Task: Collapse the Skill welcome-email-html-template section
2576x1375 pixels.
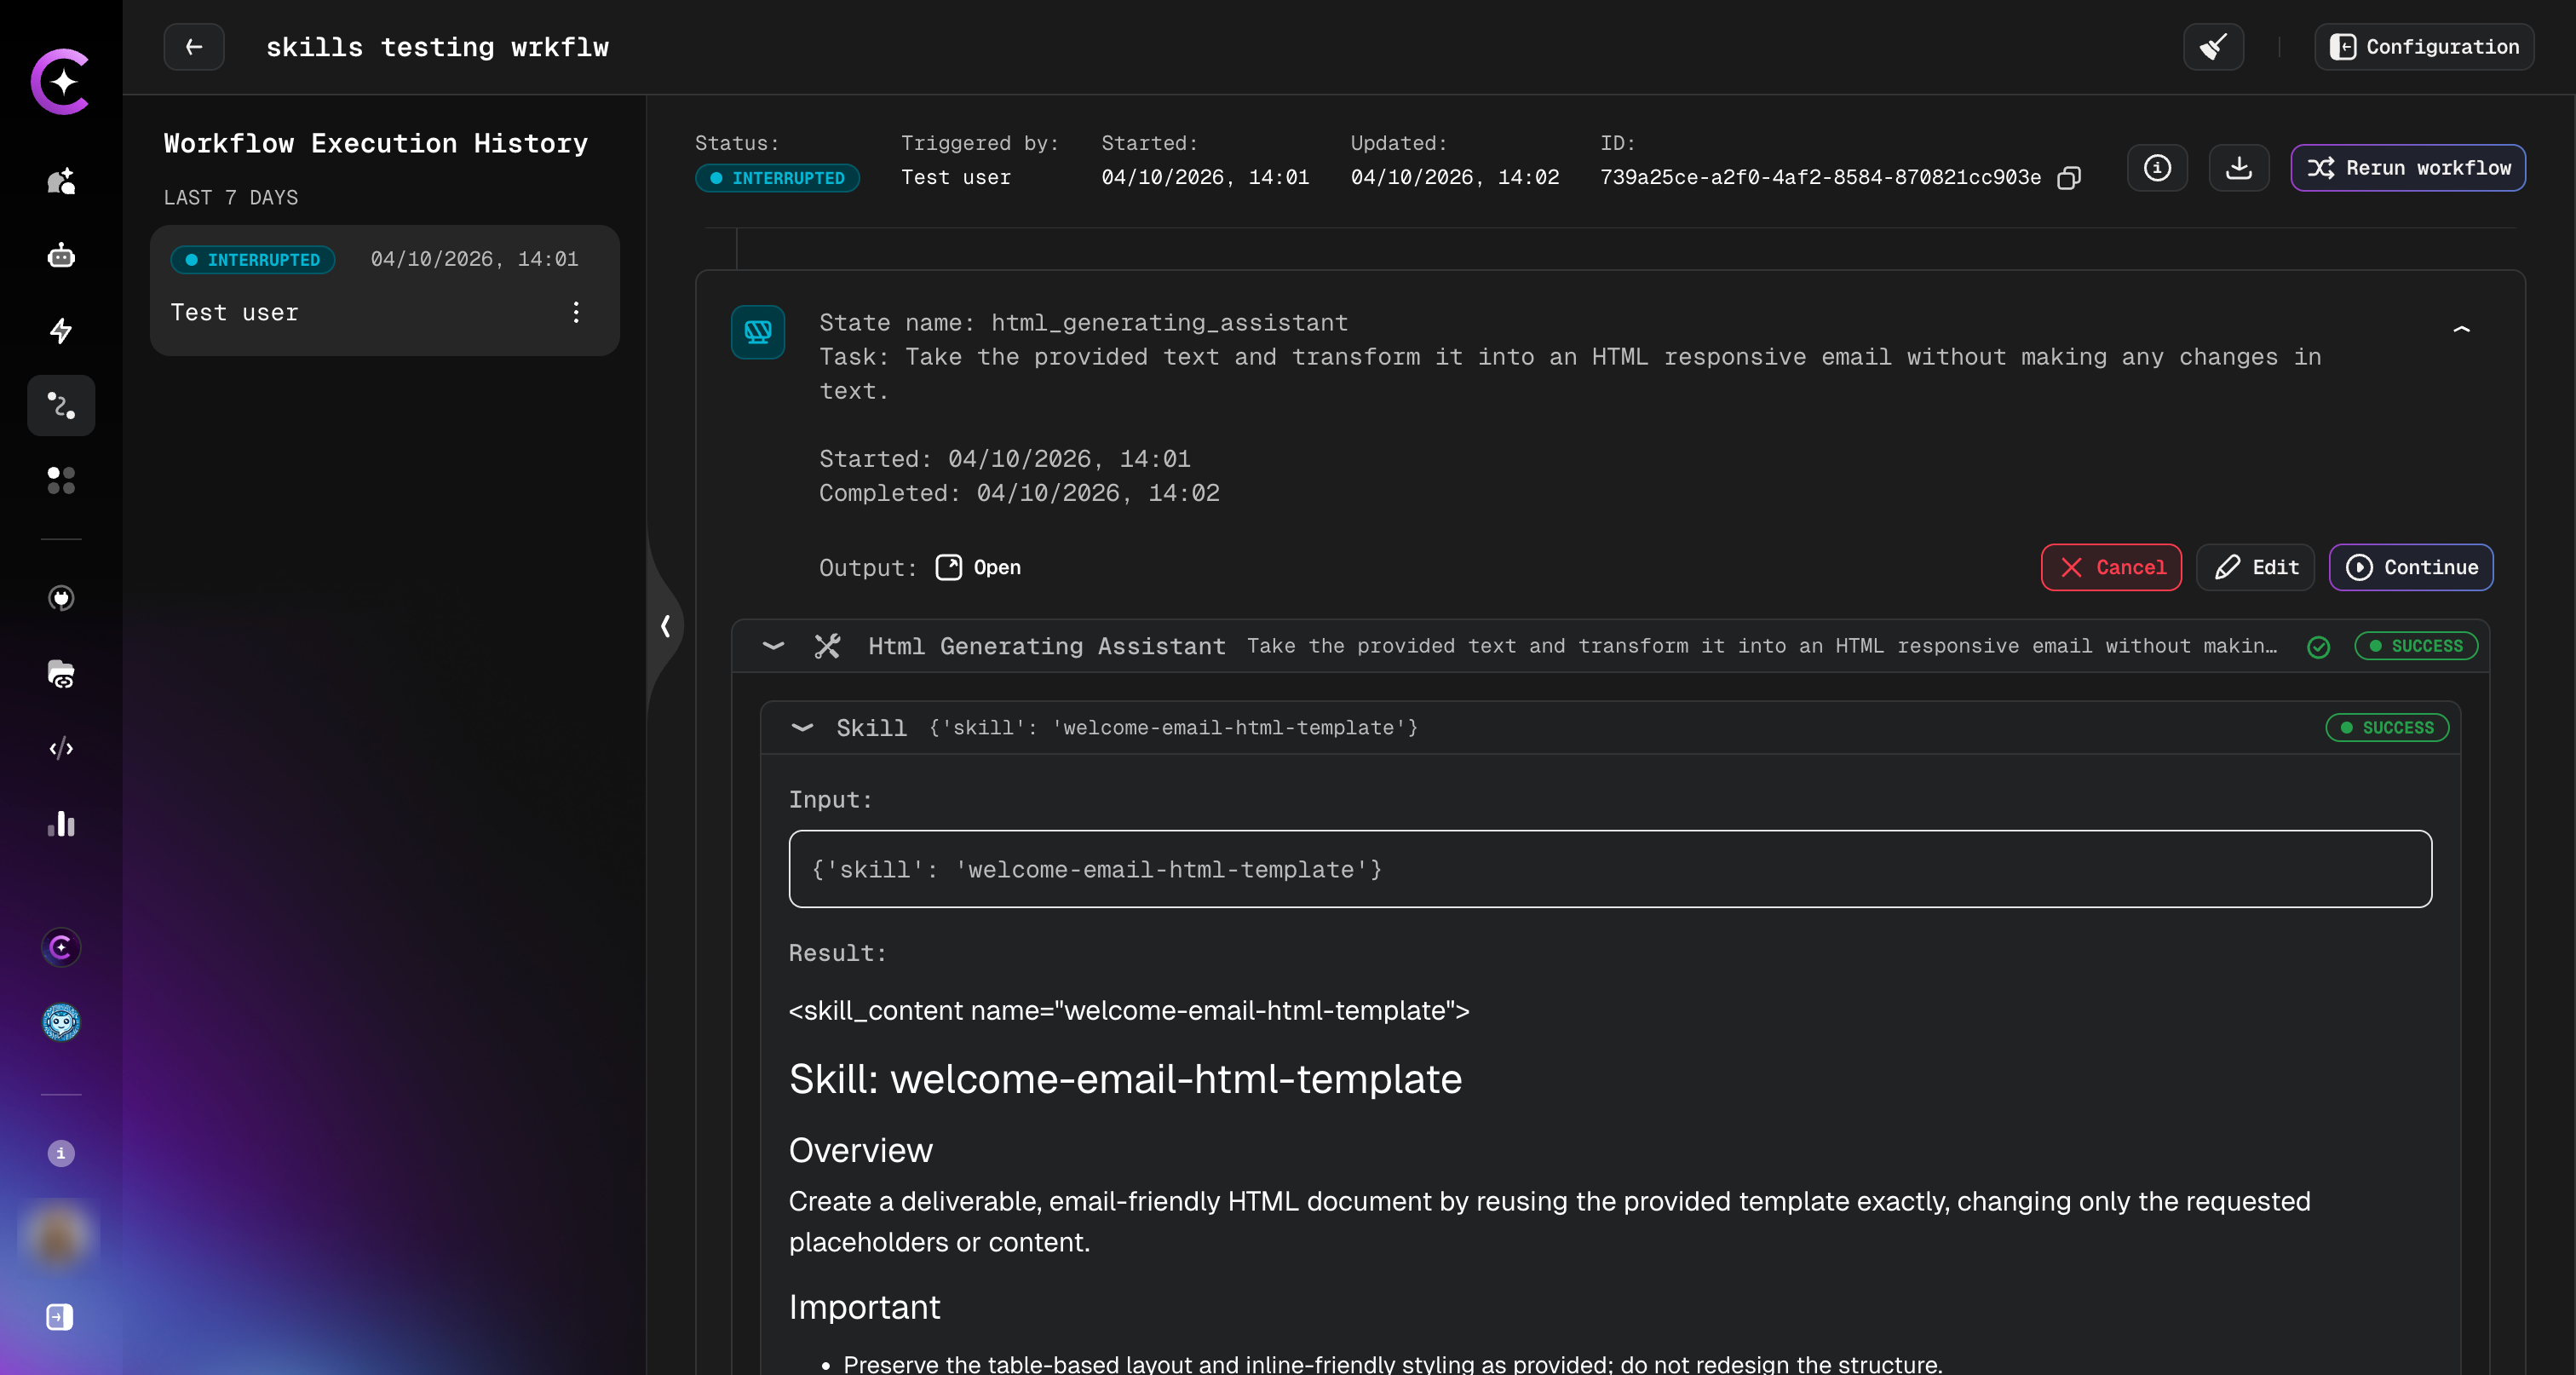Action: 802,728
